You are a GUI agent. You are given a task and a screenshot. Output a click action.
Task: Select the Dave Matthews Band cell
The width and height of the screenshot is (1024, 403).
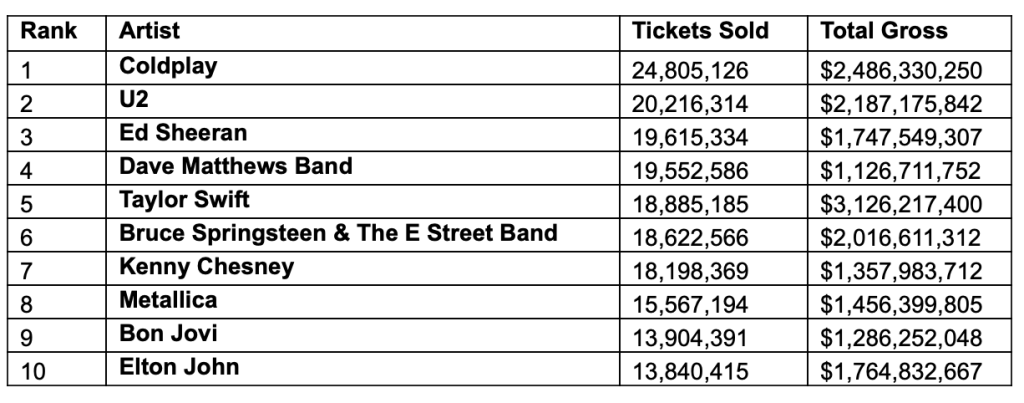235,166
